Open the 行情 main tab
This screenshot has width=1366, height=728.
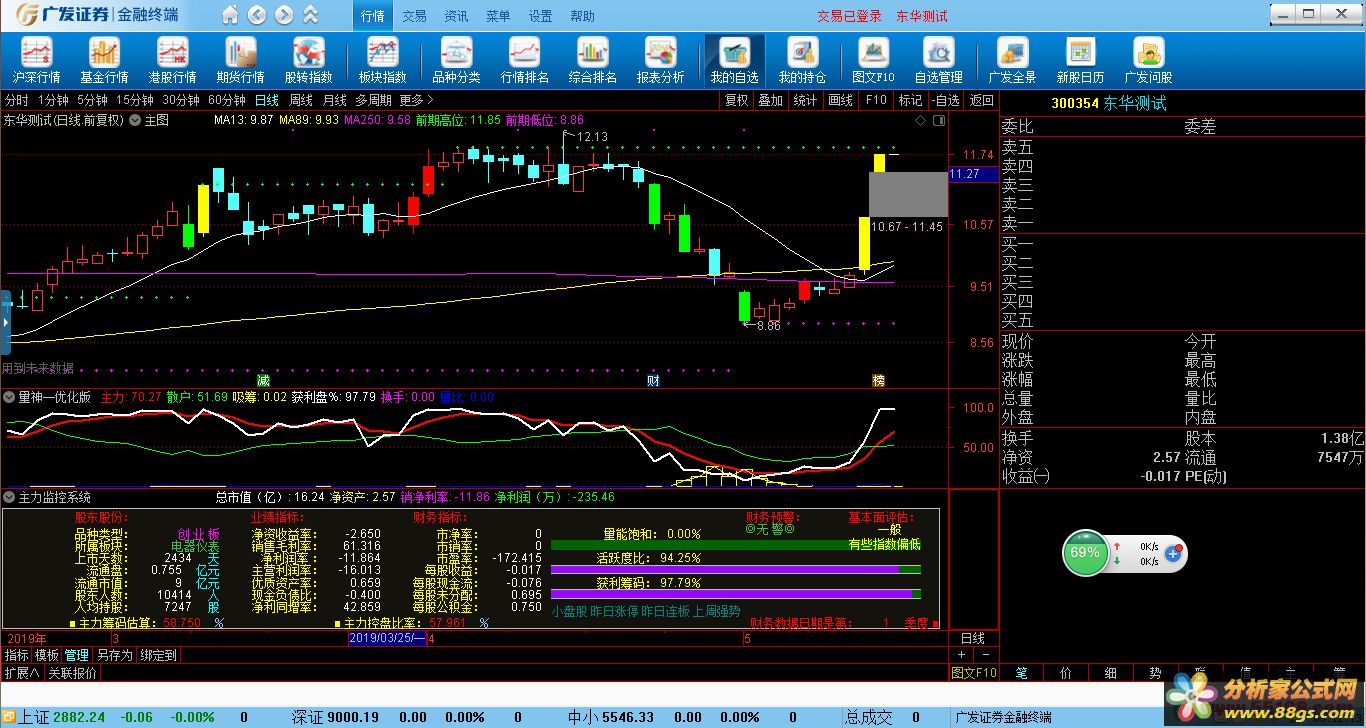click(373, 16)
